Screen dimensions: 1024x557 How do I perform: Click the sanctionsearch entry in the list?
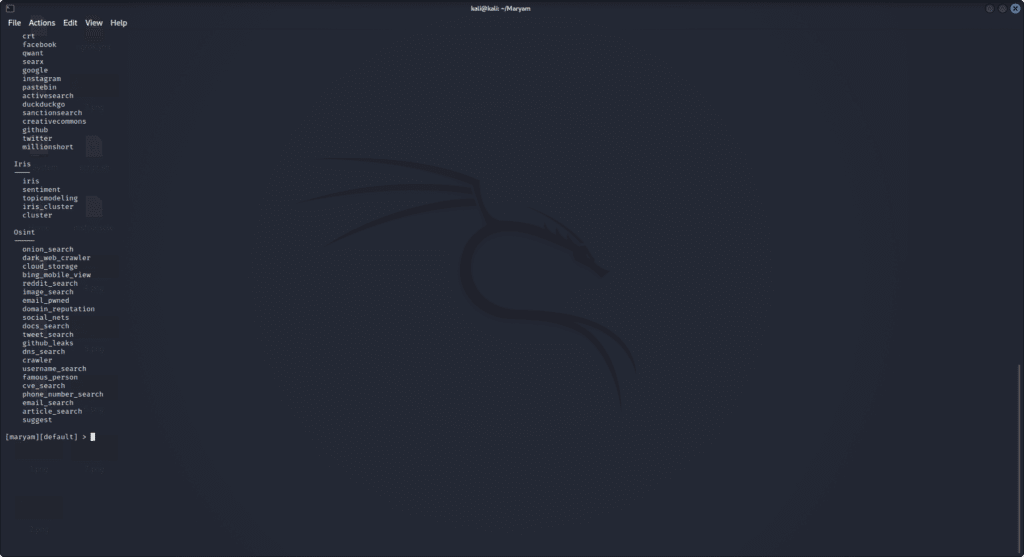coord(52,113)
